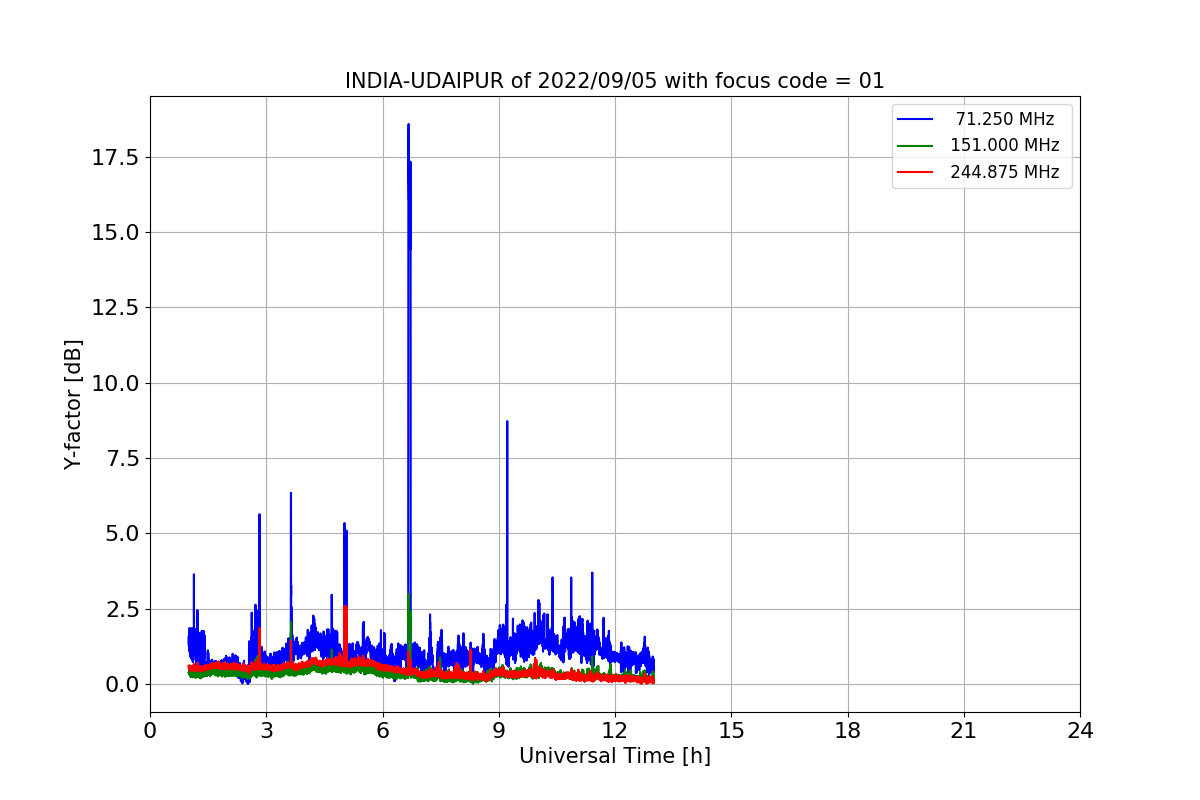Click the tallest blue spike peak near 18.5 dB
Image resolution: width=1200 pixels, height=800 pixels.
[x=408, y=125]
